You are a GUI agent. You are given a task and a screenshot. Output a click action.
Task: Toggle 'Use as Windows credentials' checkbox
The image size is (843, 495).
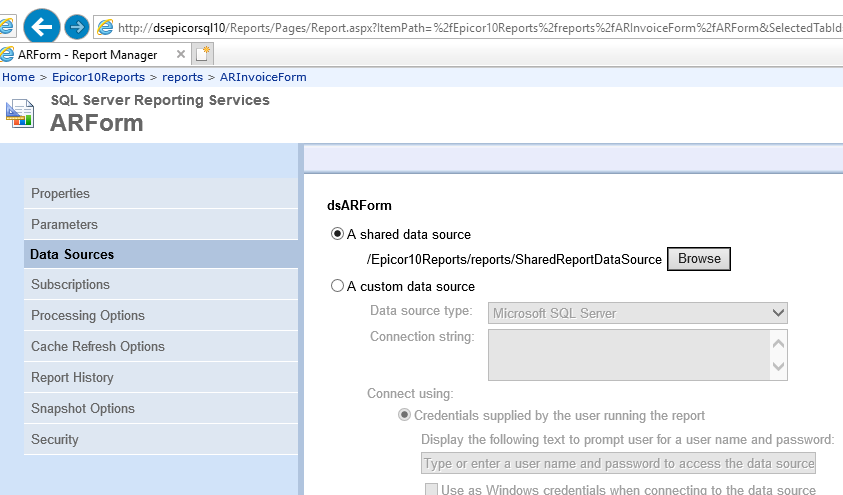coord(431,490)
